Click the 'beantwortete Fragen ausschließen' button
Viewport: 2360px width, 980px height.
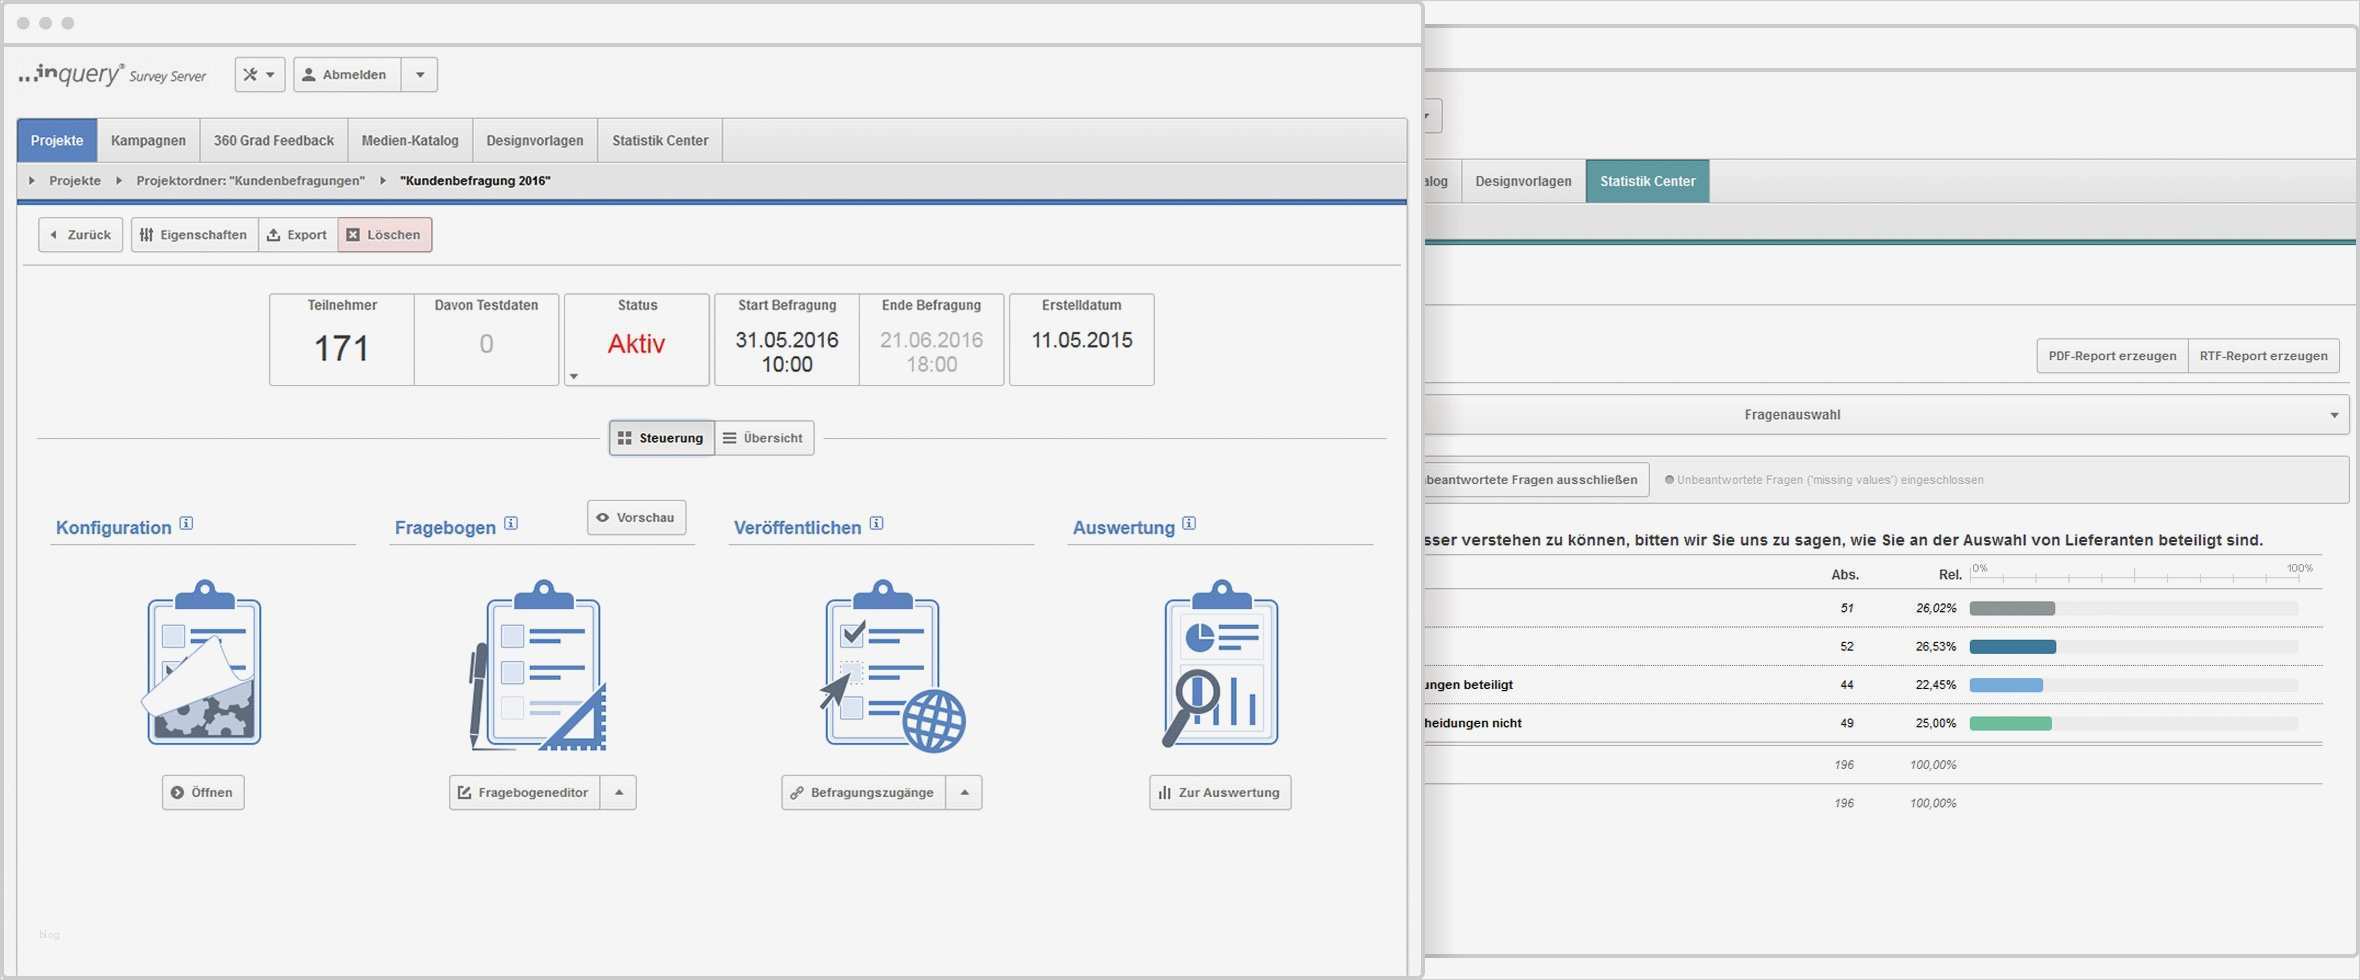point(1536,480)
